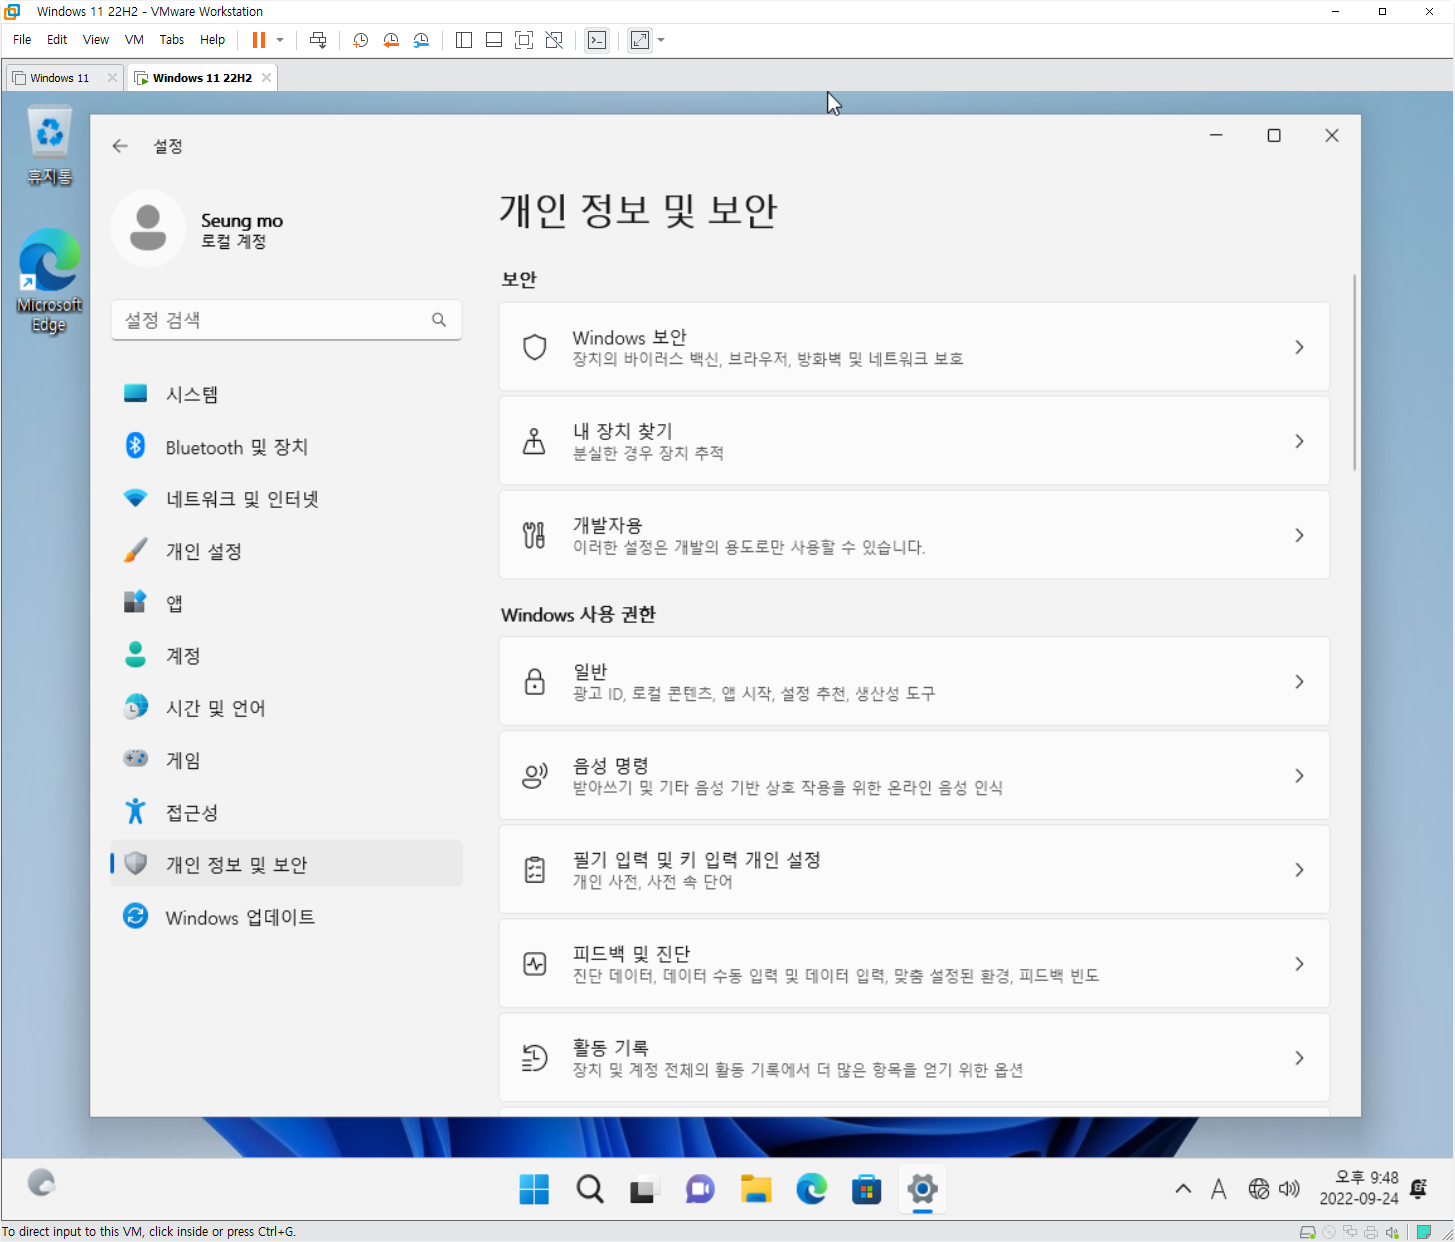Click the Windows 보안 shield icon
Viewport: 1455px width, 1242px height.
[535, 347]
